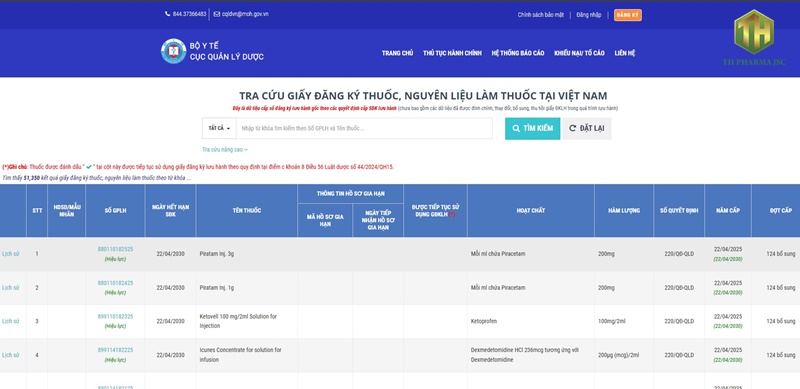The height and width of the screenshot is (389, 800).
Task: Select the Piratam Inj. 1g drug name
Action: coord(217,287)
